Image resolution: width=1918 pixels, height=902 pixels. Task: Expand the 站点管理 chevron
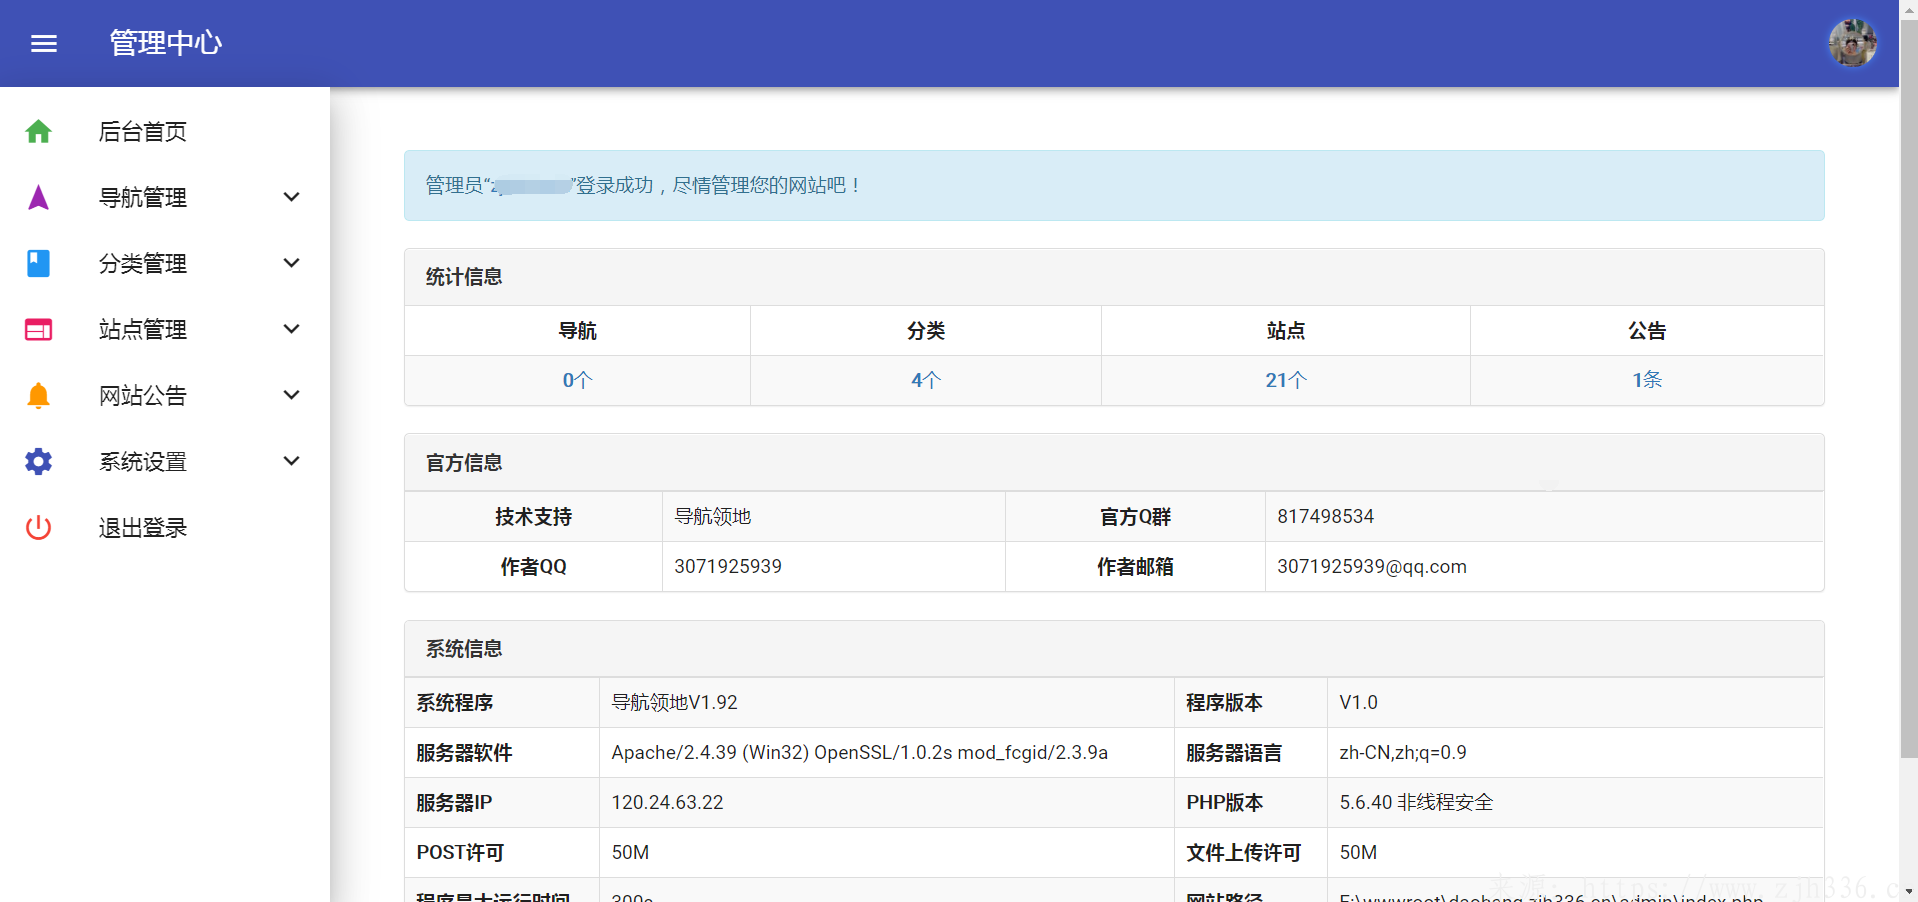click(x=291, y=329)
